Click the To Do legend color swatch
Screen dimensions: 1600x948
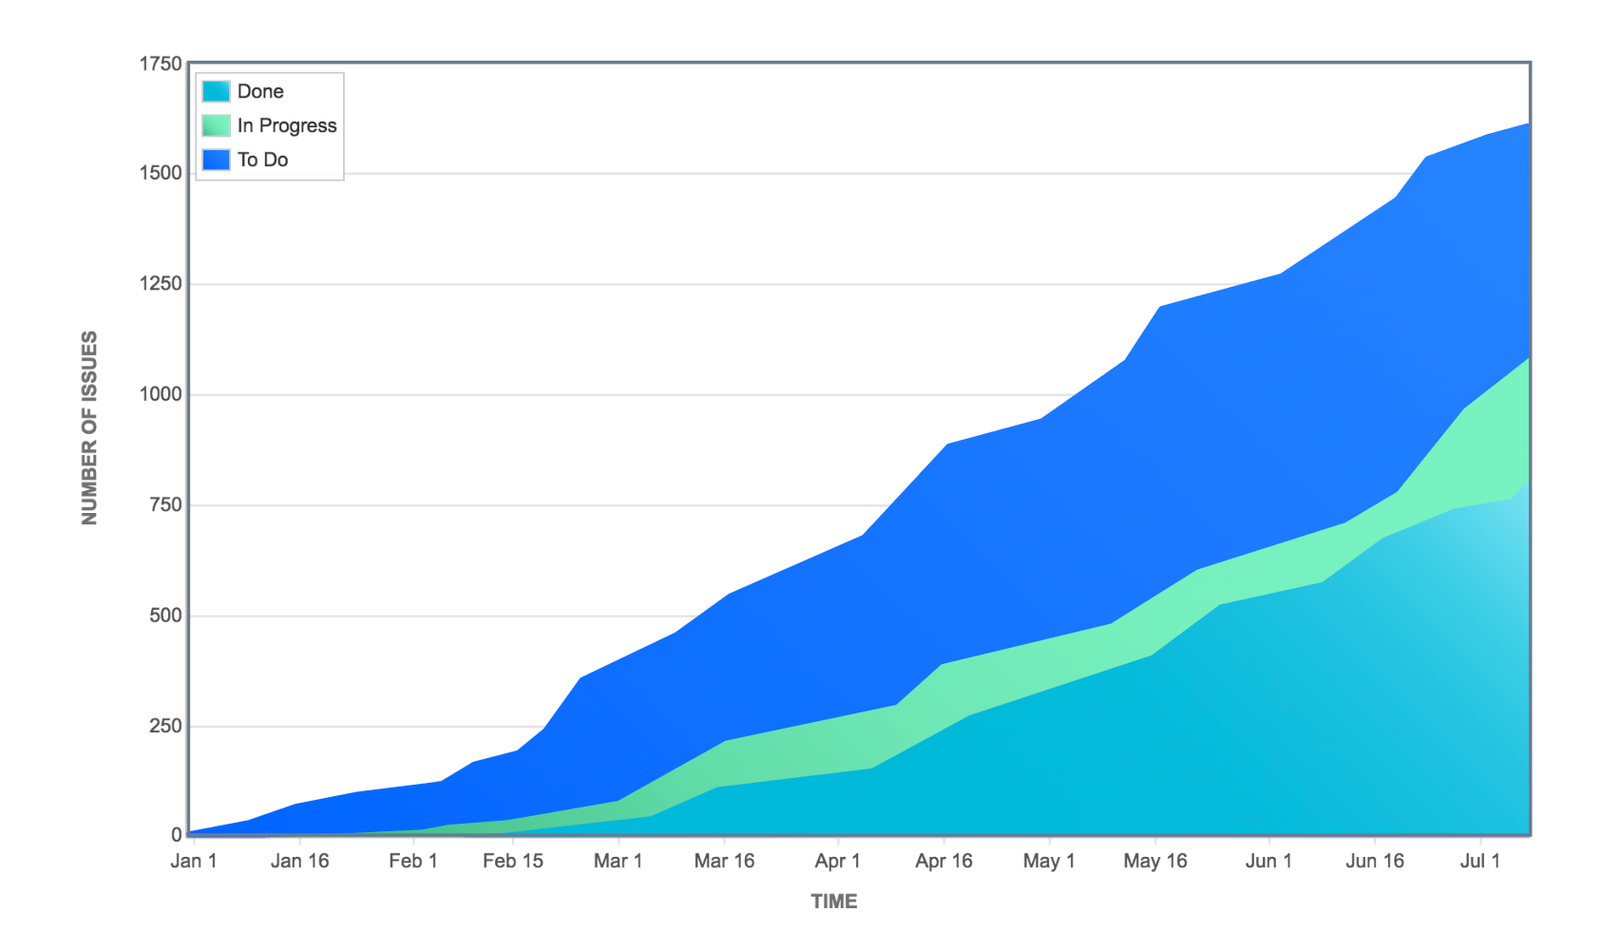216,159
